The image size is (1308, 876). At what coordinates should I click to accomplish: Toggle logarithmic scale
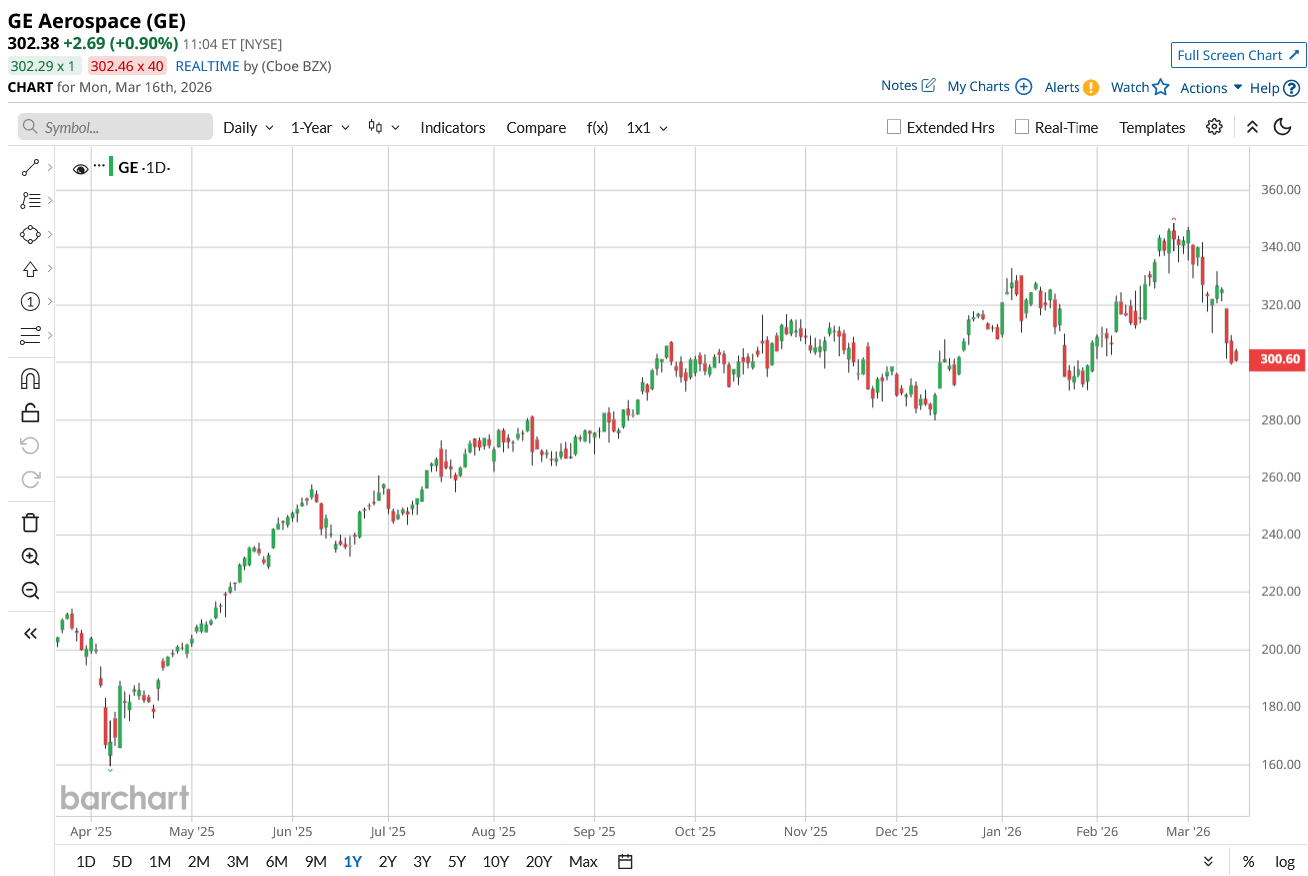click(x=1285, y=861)
